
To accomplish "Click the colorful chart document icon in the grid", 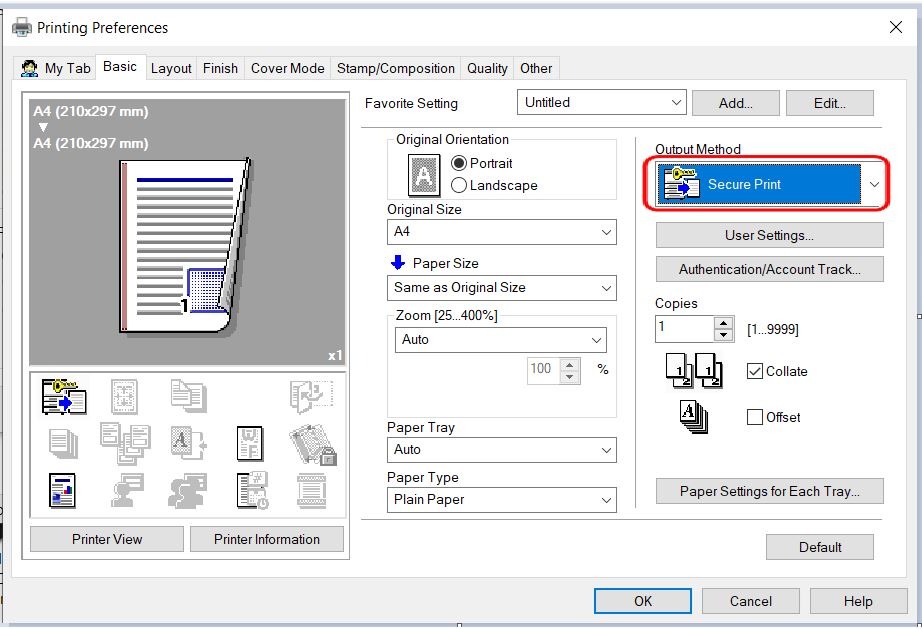I will pos(64,490).
